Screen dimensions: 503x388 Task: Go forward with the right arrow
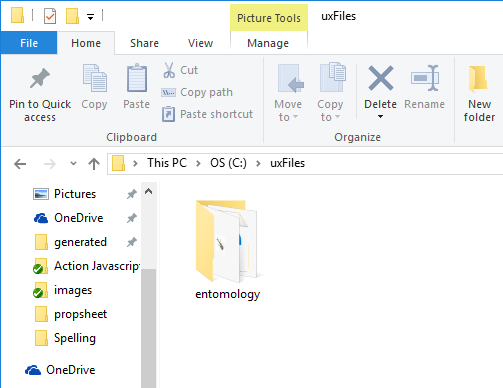[50, 164]
